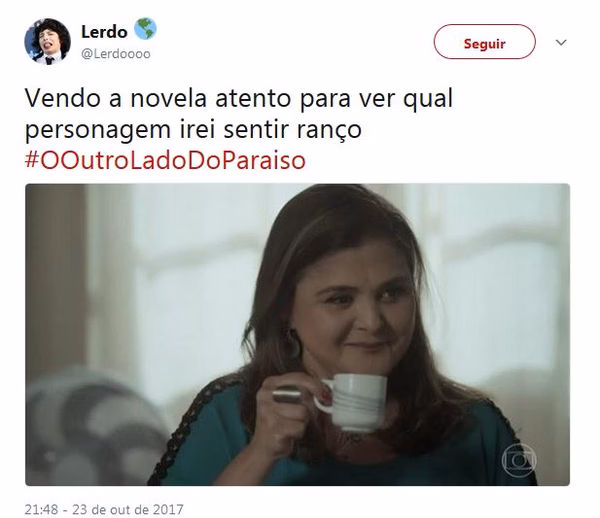Open Lerdo's profile picture avatar

(x=47, y=41)
